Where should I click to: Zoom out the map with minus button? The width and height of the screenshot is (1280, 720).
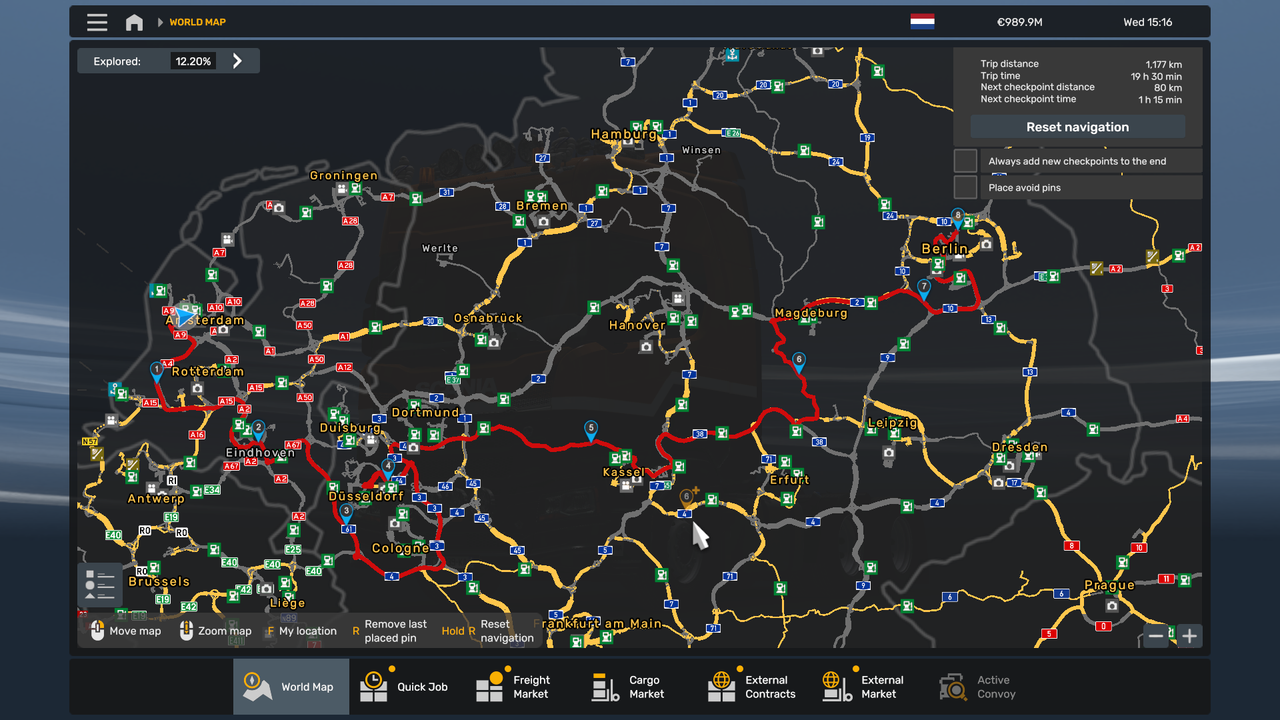(1157, 635)
